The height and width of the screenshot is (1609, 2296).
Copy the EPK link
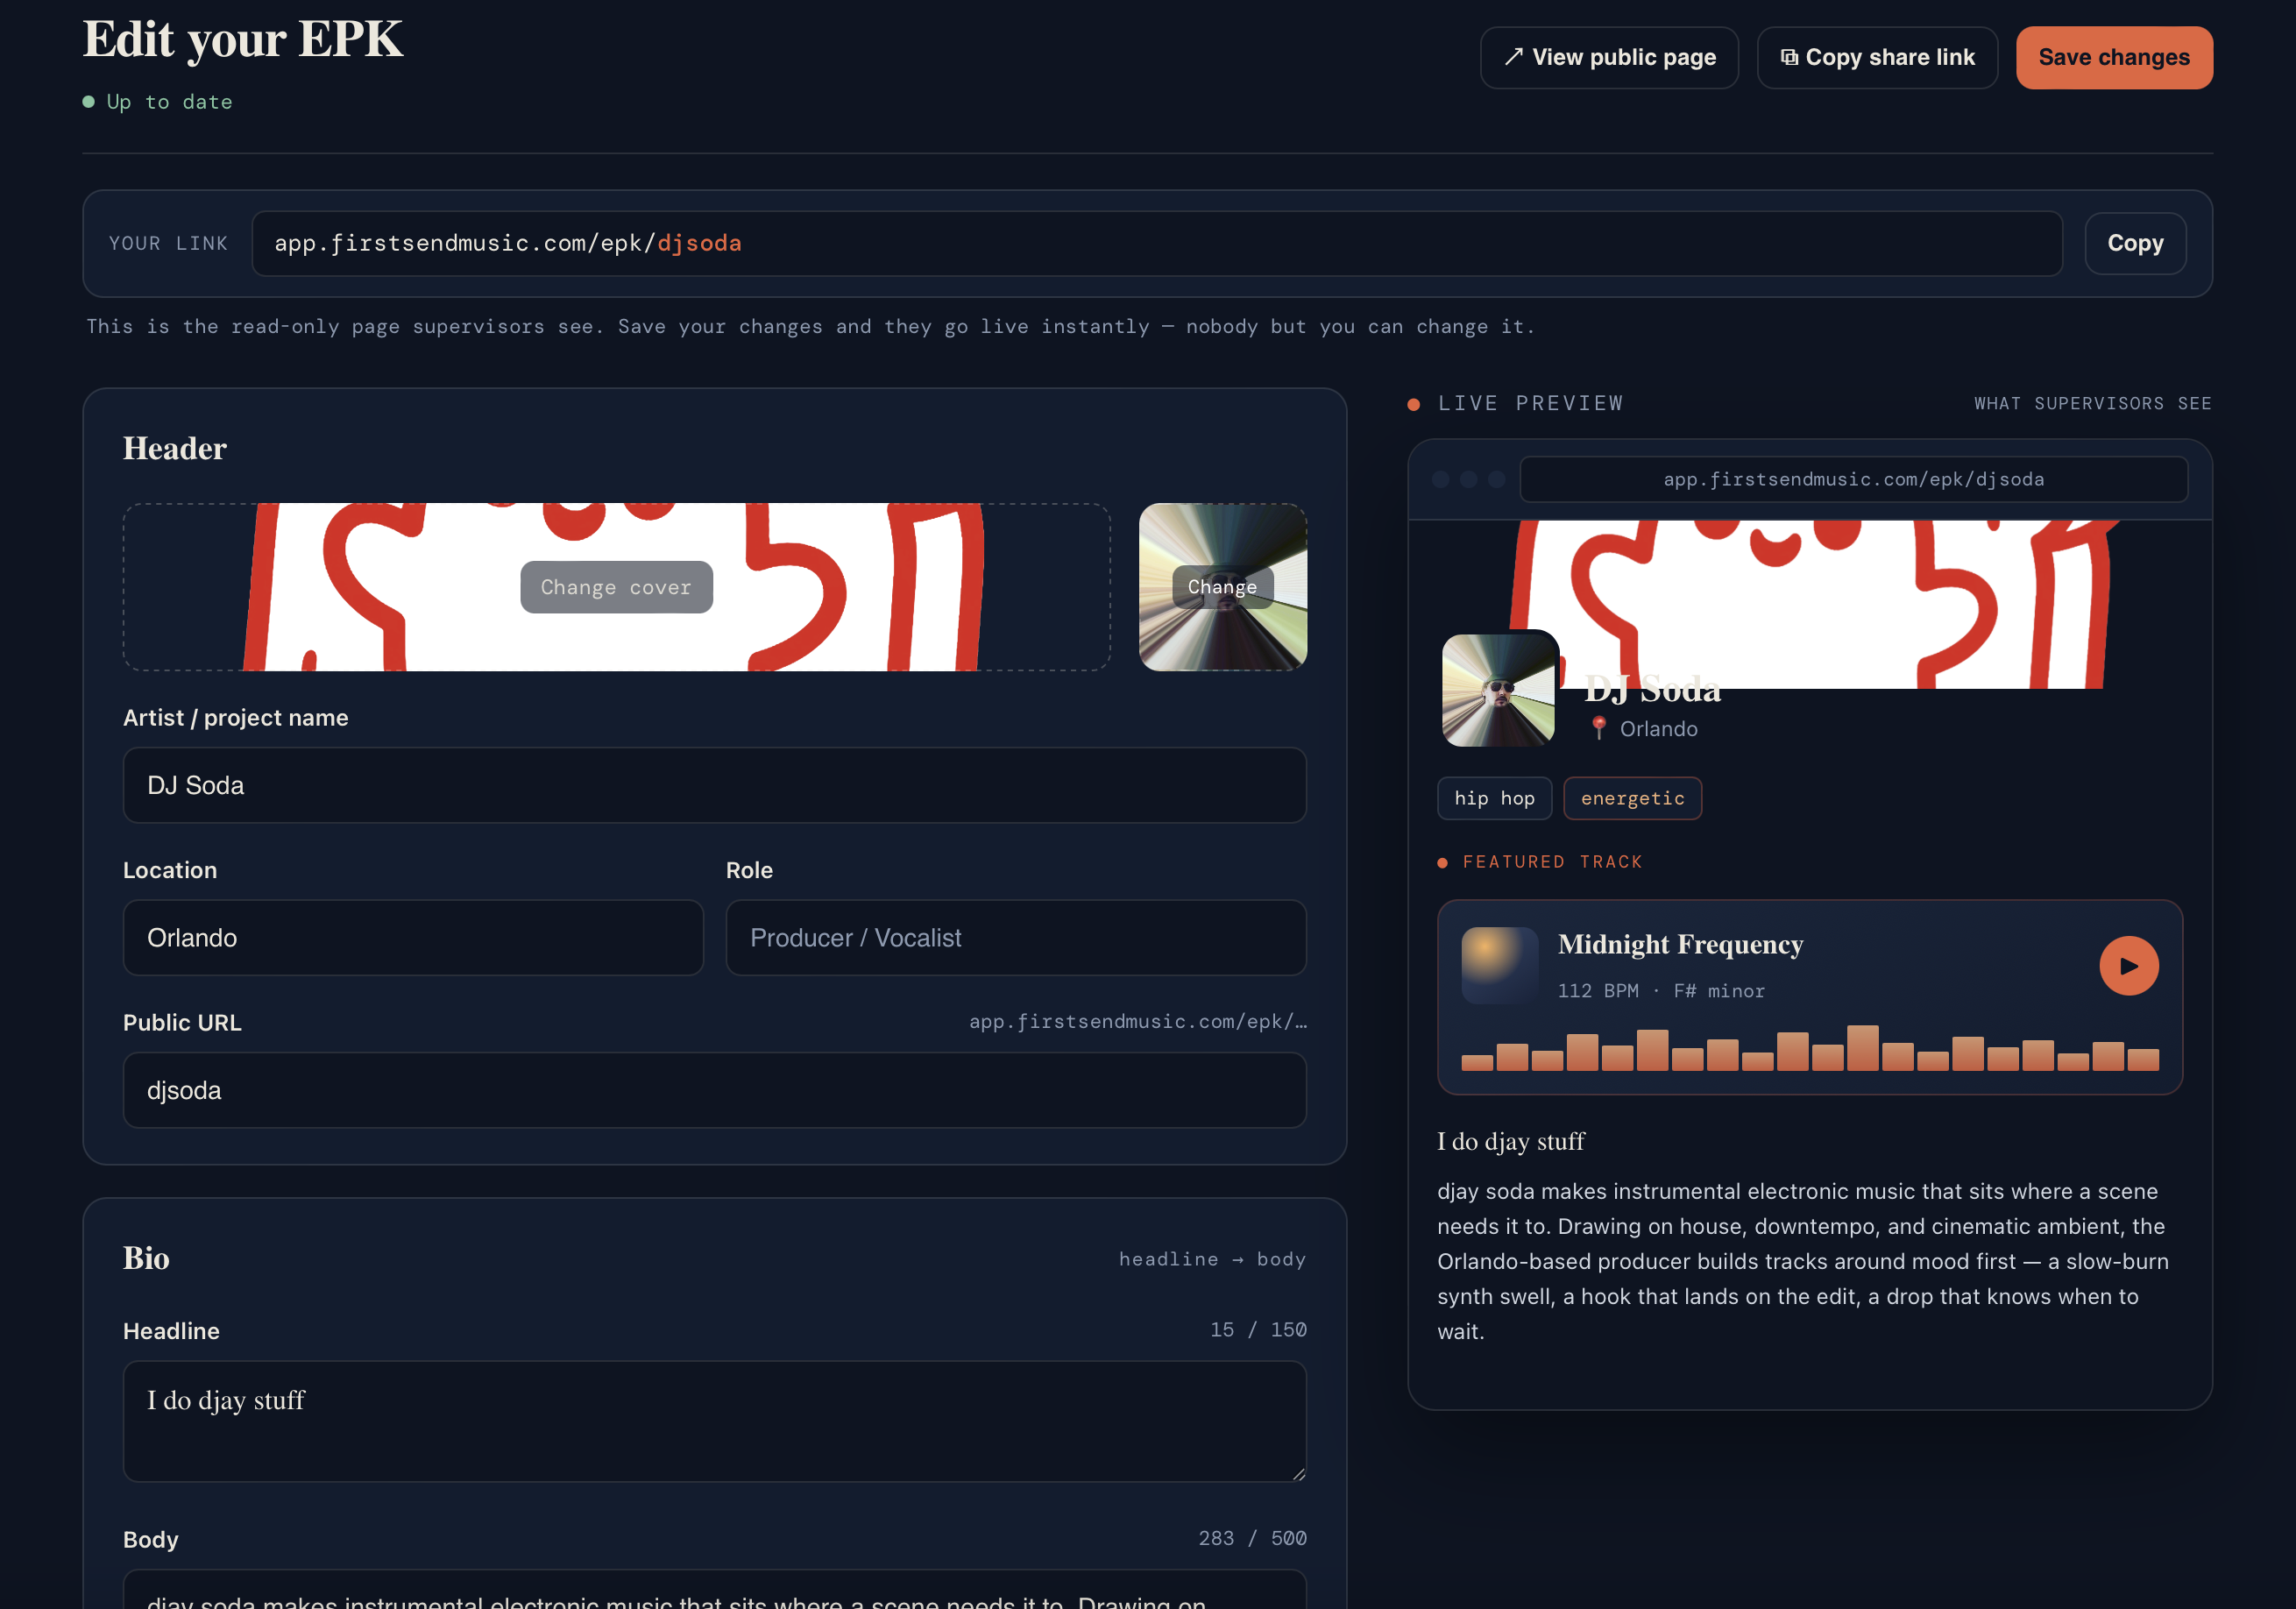(x=2134, y=243)
